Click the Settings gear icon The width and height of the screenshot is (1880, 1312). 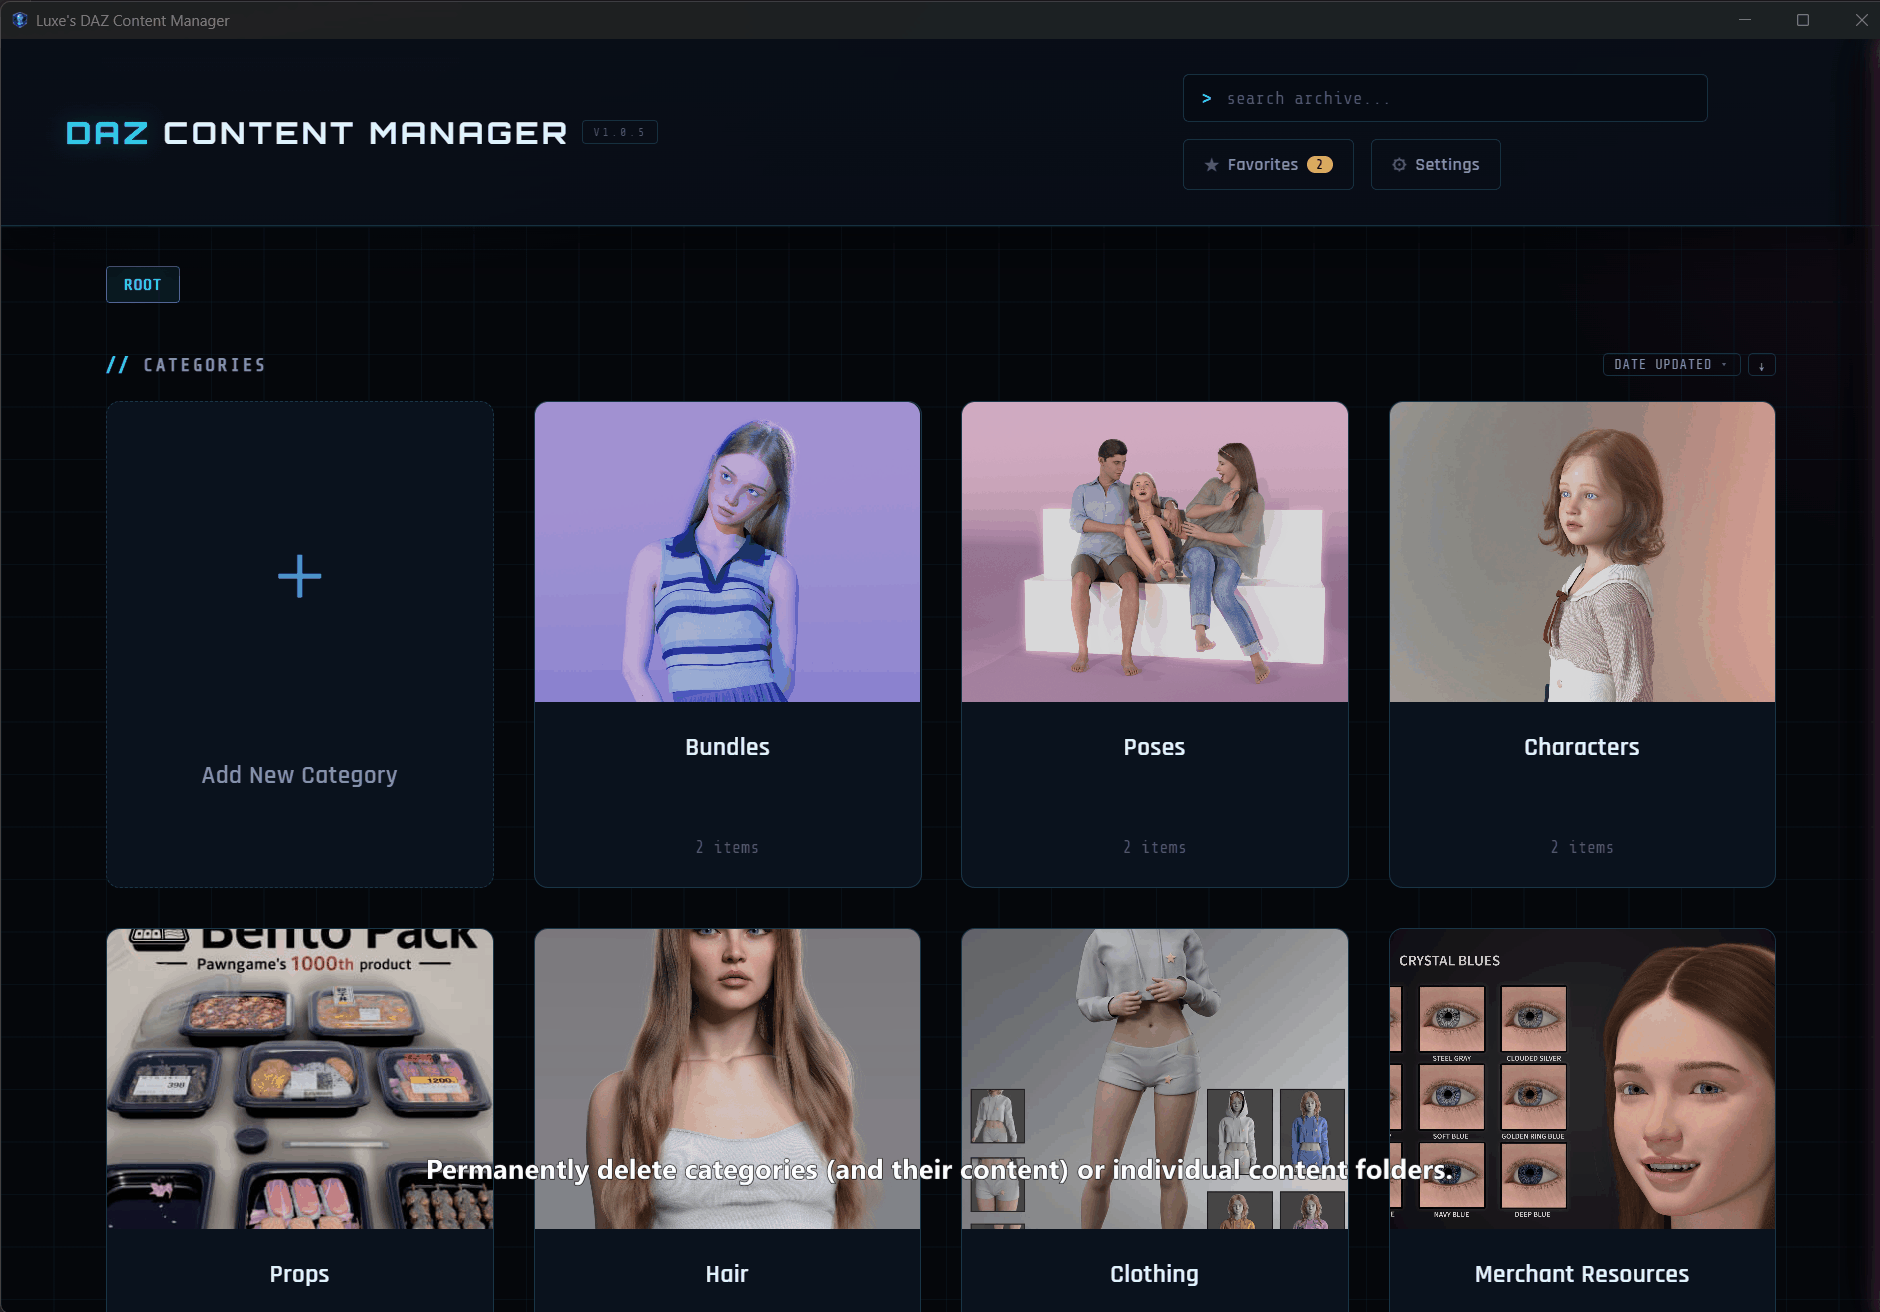pos(1399,165)
